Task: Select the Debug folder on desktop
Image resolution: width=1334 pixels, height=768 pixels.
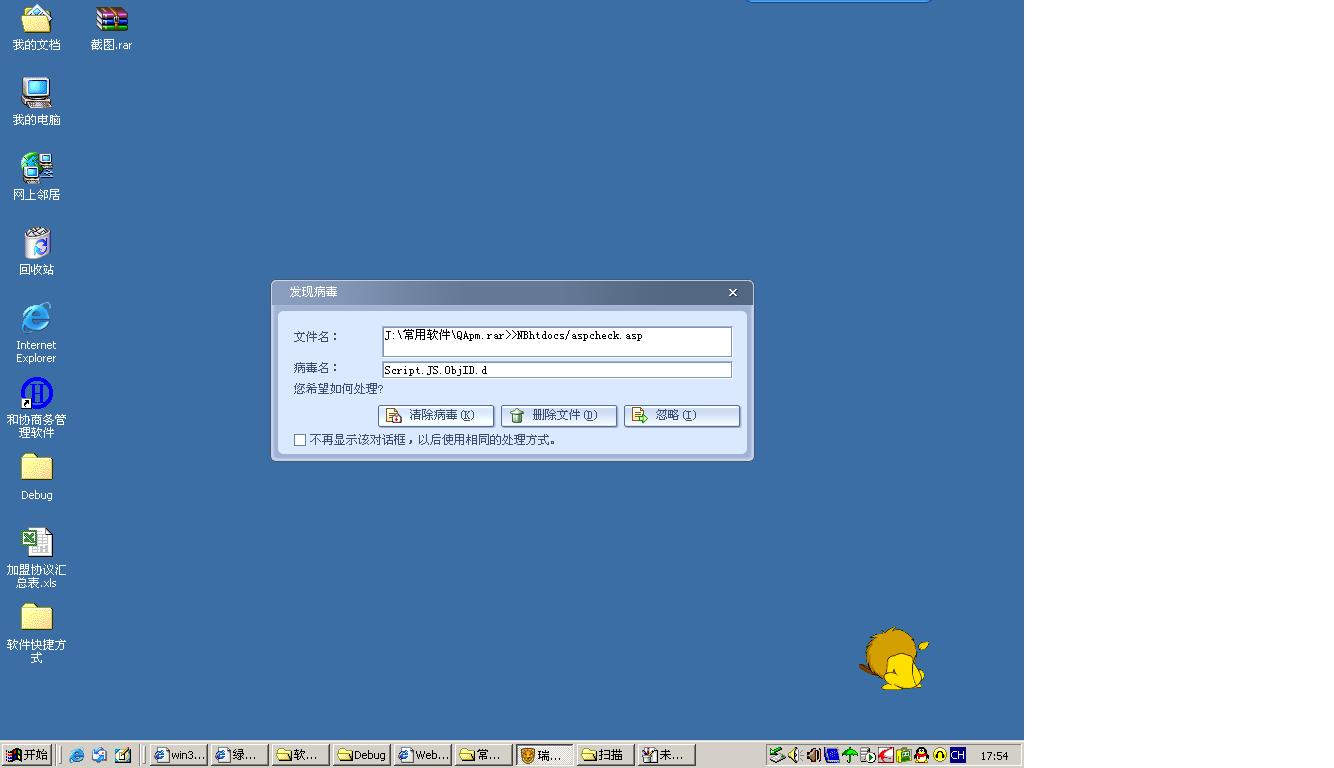Action: point(37,477)
